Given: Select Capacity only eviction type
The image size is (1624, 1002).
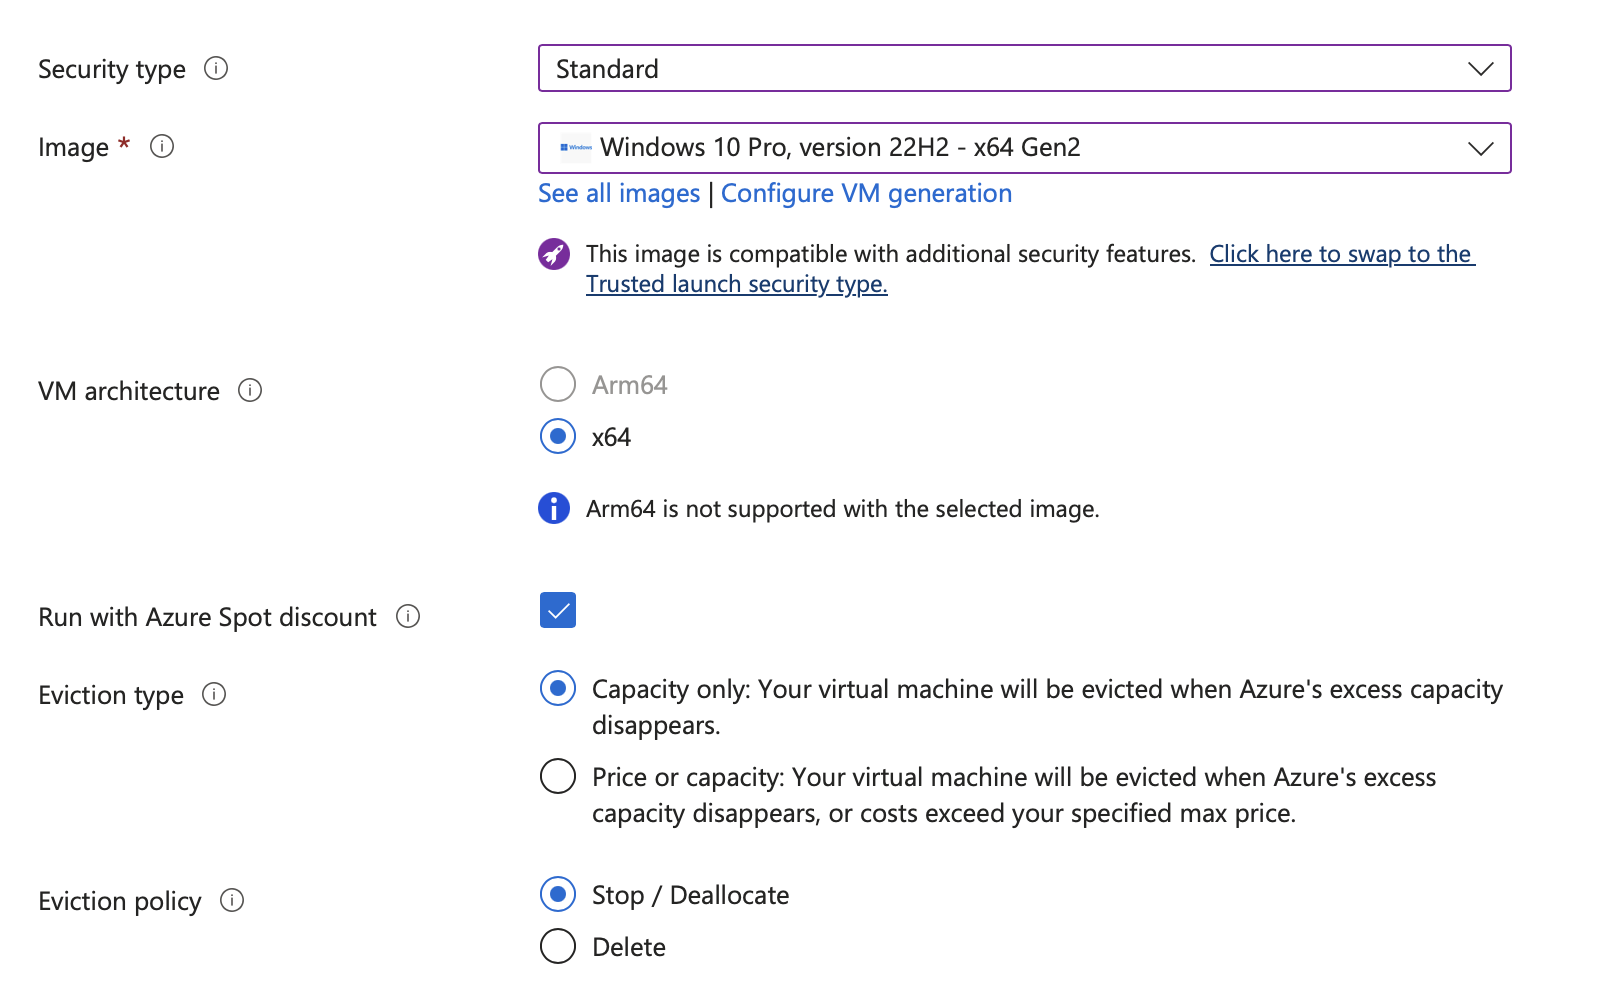Looking at the screenshot, I should 558,688.
